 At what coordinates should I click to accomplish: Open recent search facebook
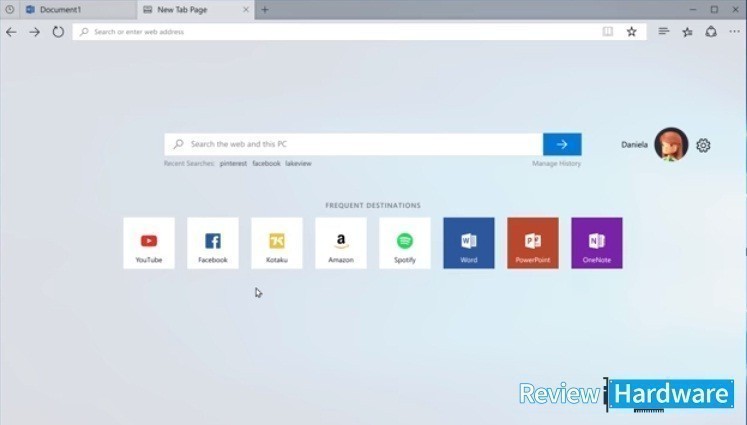coord(266,163)
